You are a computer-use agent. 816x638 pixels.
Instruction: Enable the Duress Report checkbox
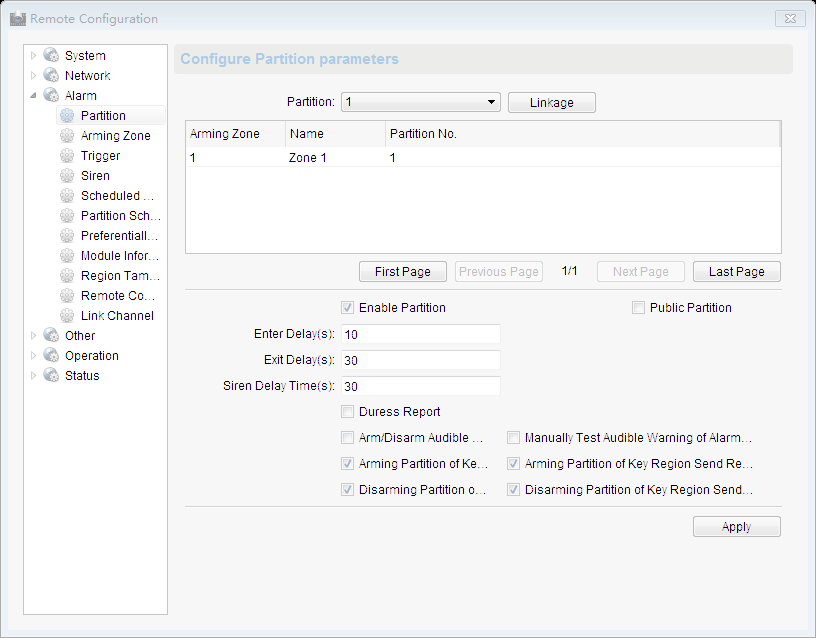348,412
